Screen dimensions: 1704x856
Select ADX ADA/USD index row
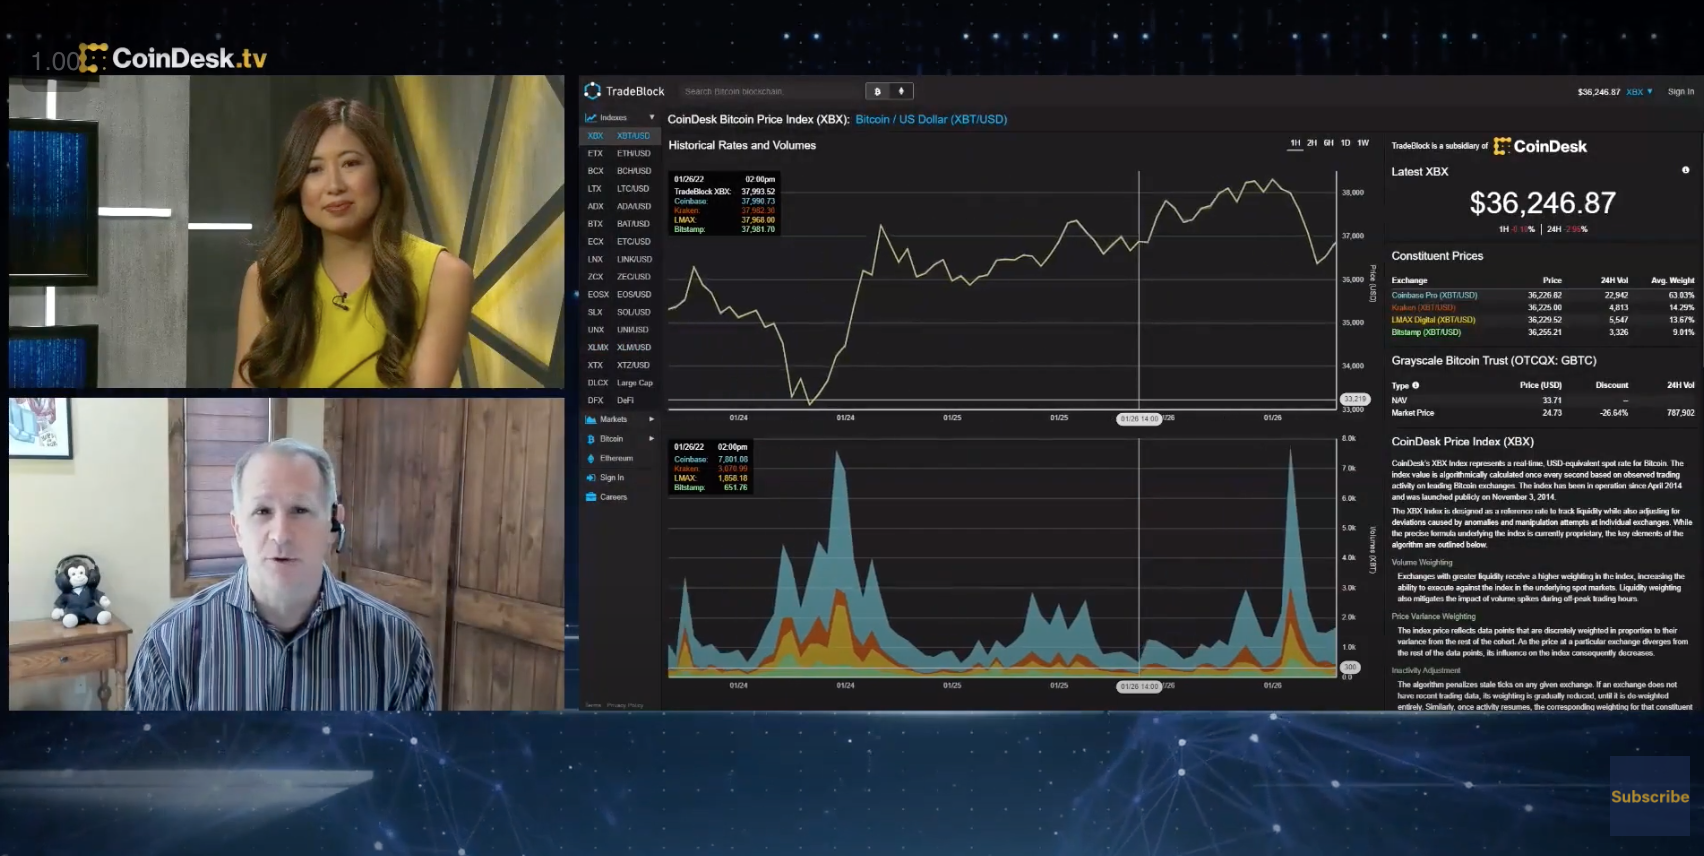pos(620,207)
